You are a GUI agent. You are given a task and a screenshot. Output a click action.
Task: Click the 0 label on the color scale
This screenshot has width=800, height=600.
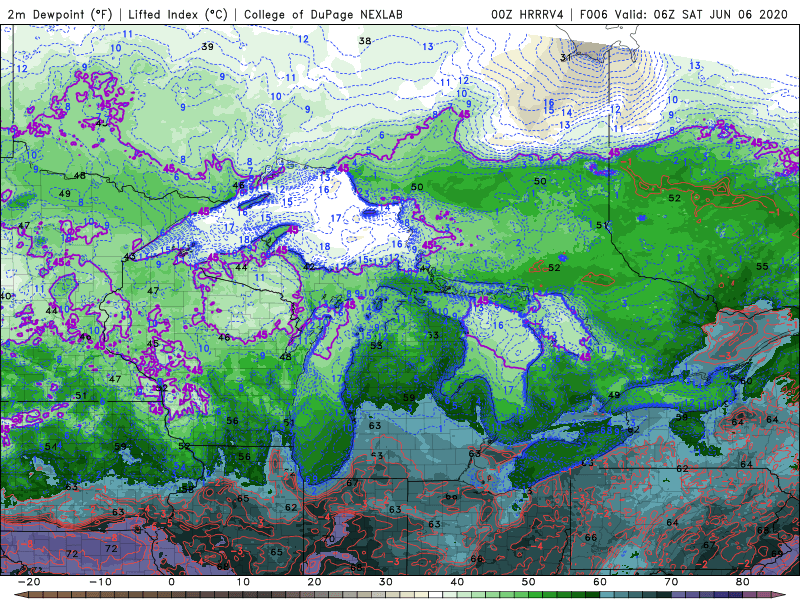(x=171, y=582)
